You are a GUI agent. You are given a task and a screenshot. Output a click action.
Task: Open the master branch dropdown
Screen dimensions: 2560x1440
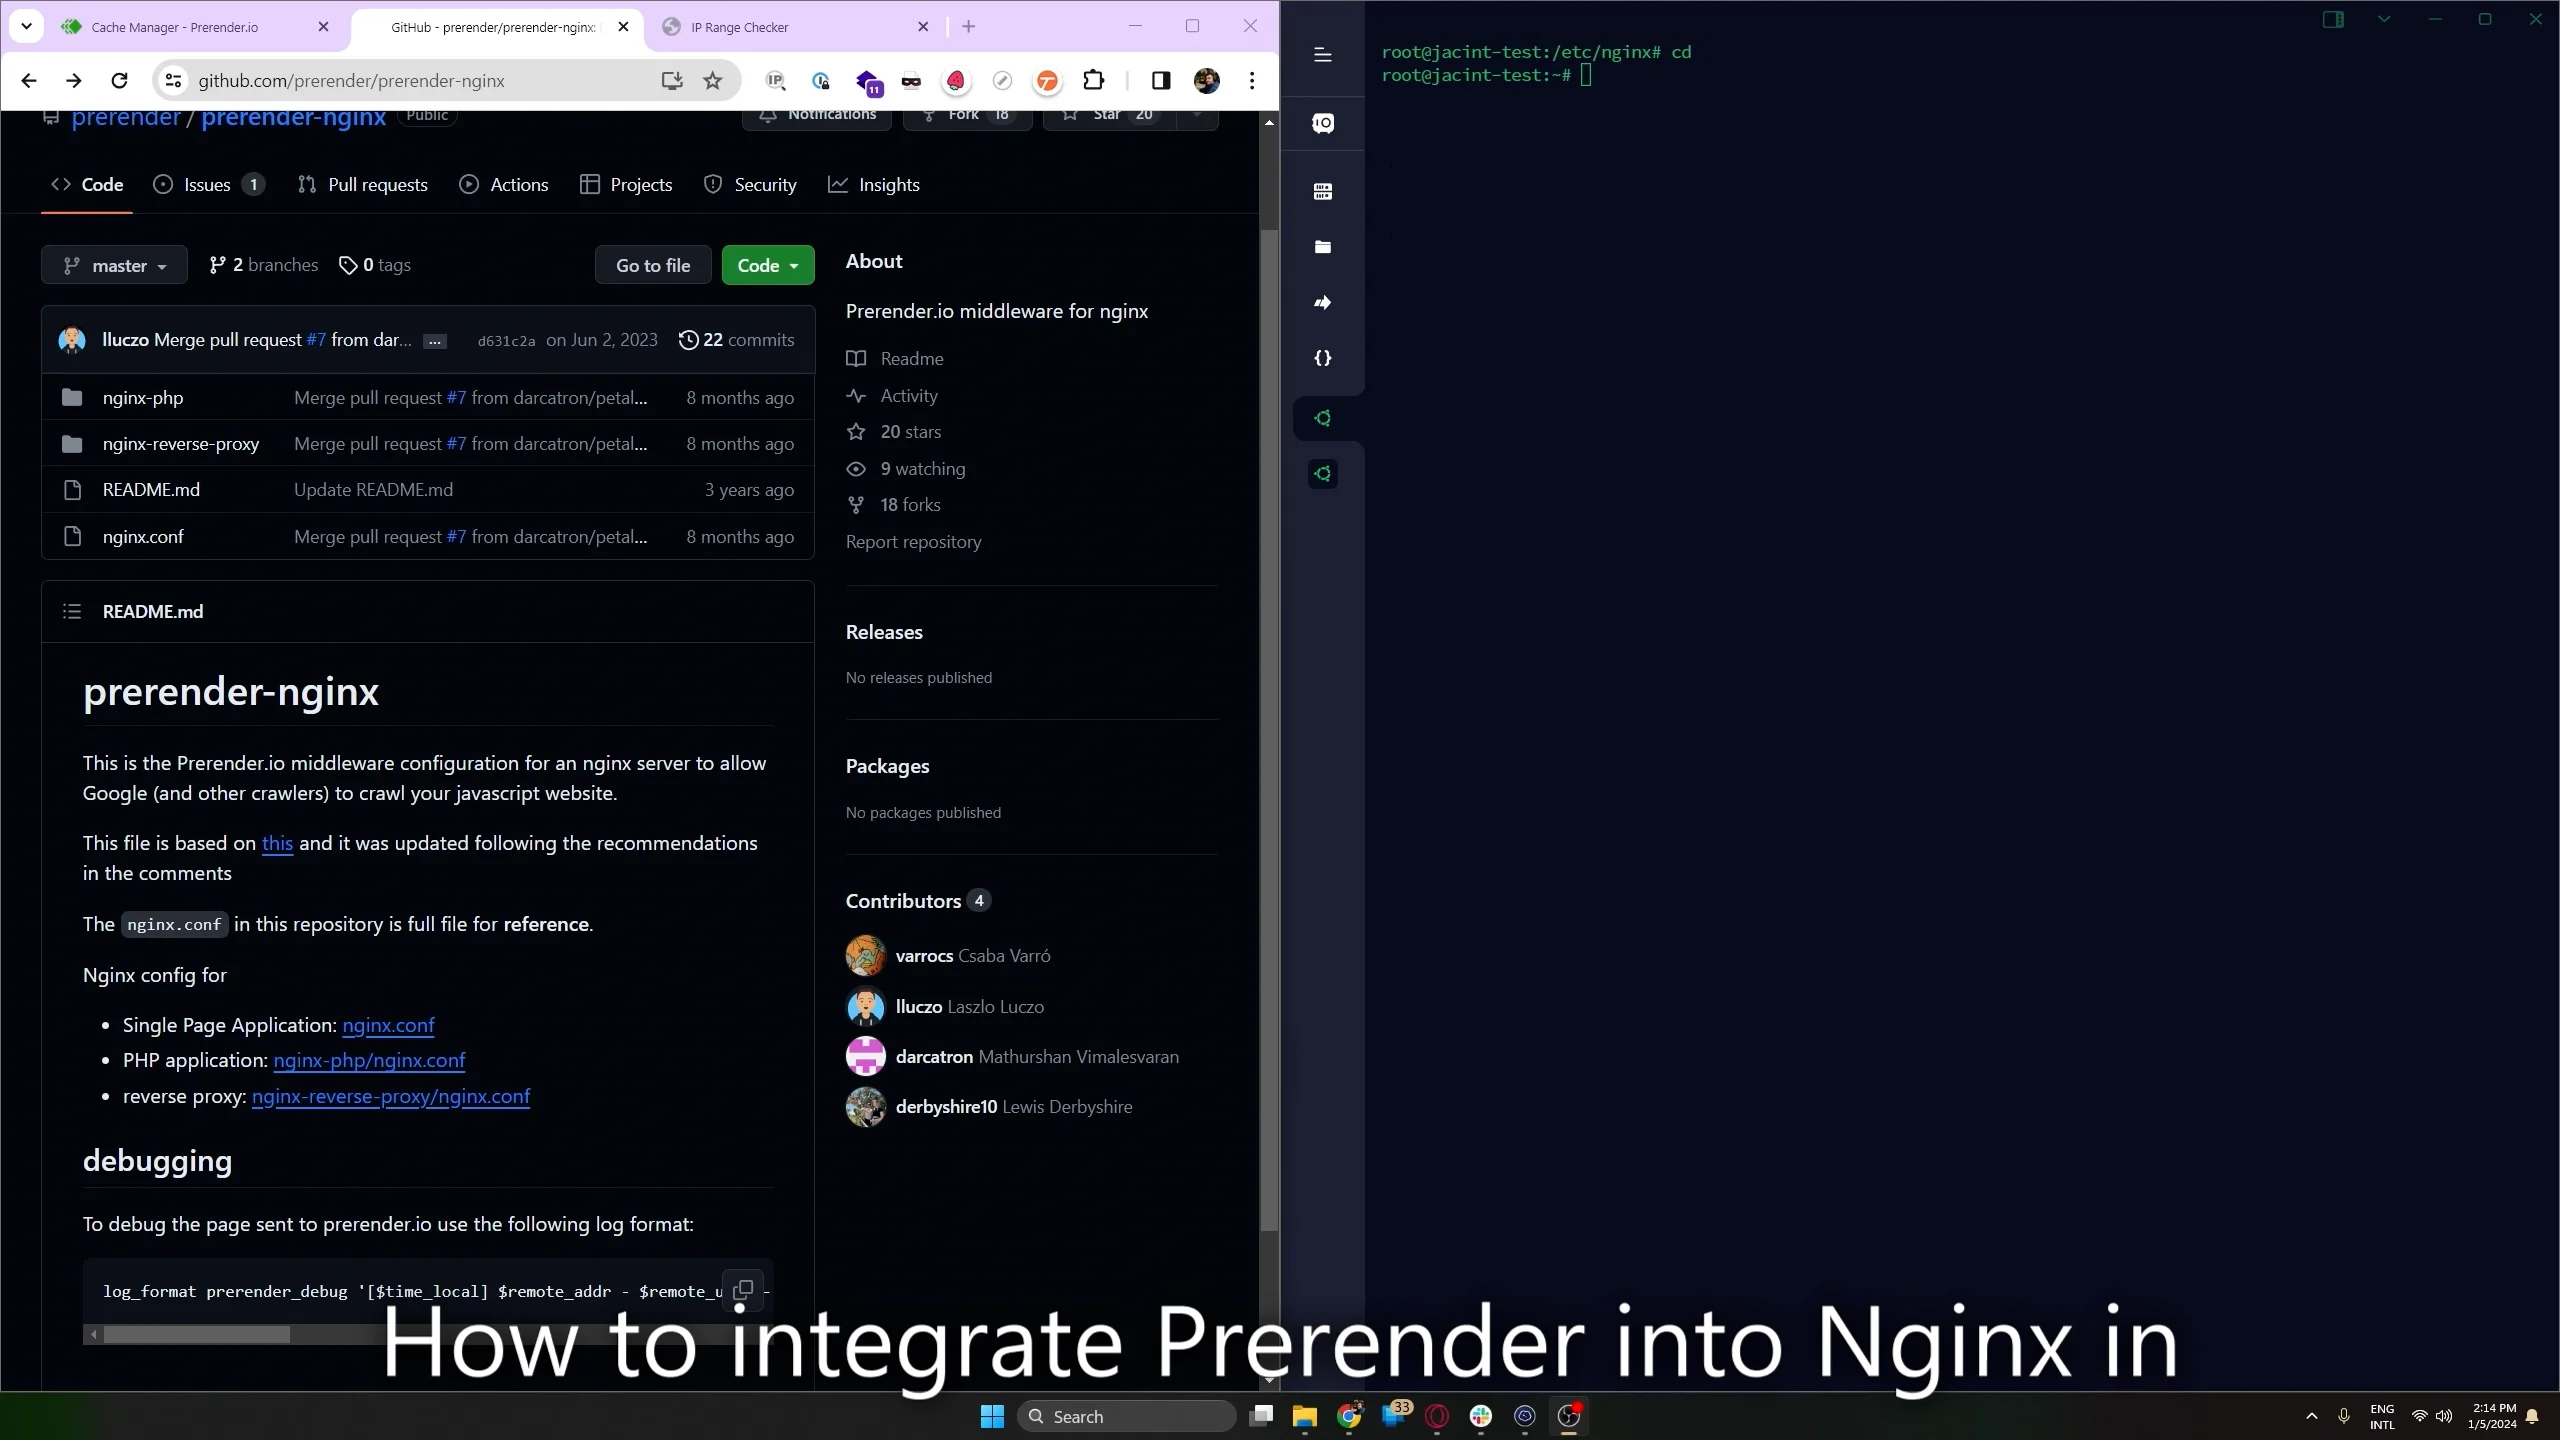(x=113, y=264)
